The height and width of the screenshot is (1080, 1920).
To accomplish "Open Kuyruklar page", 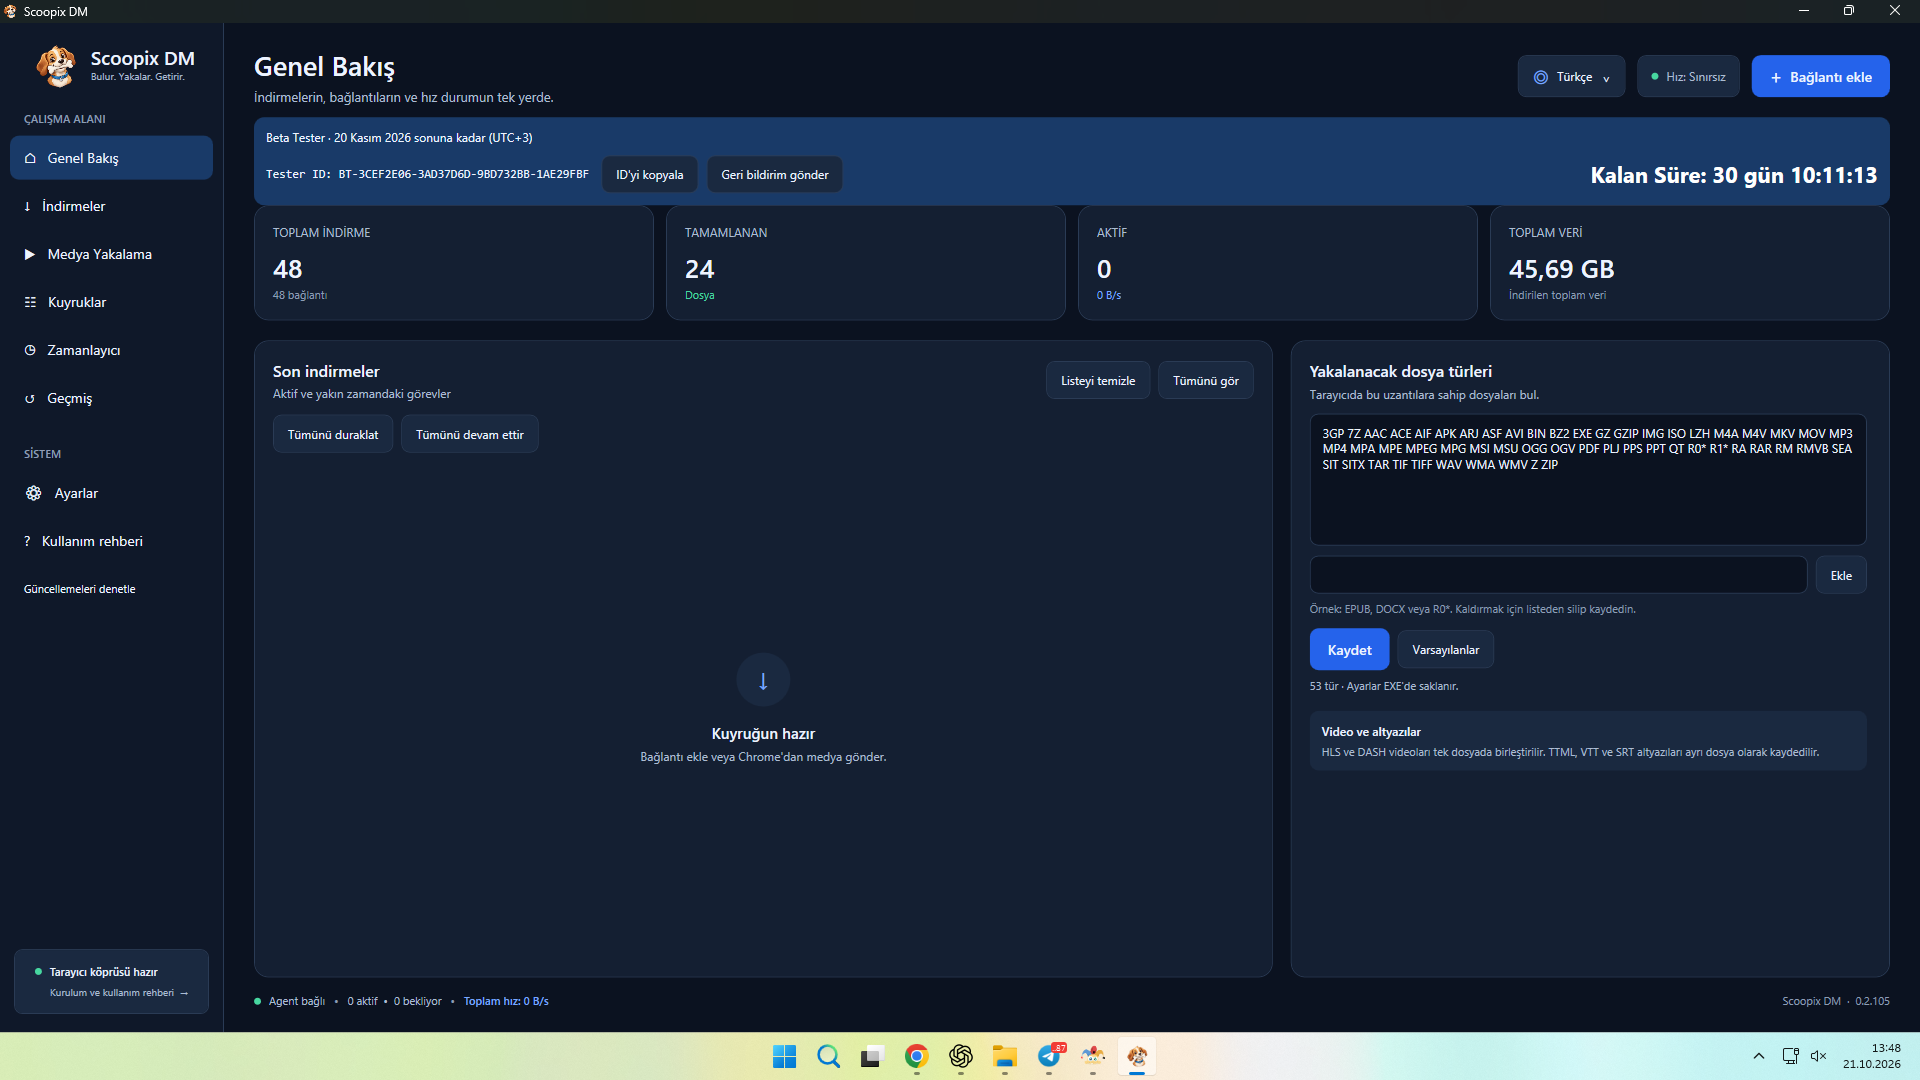I will (111, 302).
